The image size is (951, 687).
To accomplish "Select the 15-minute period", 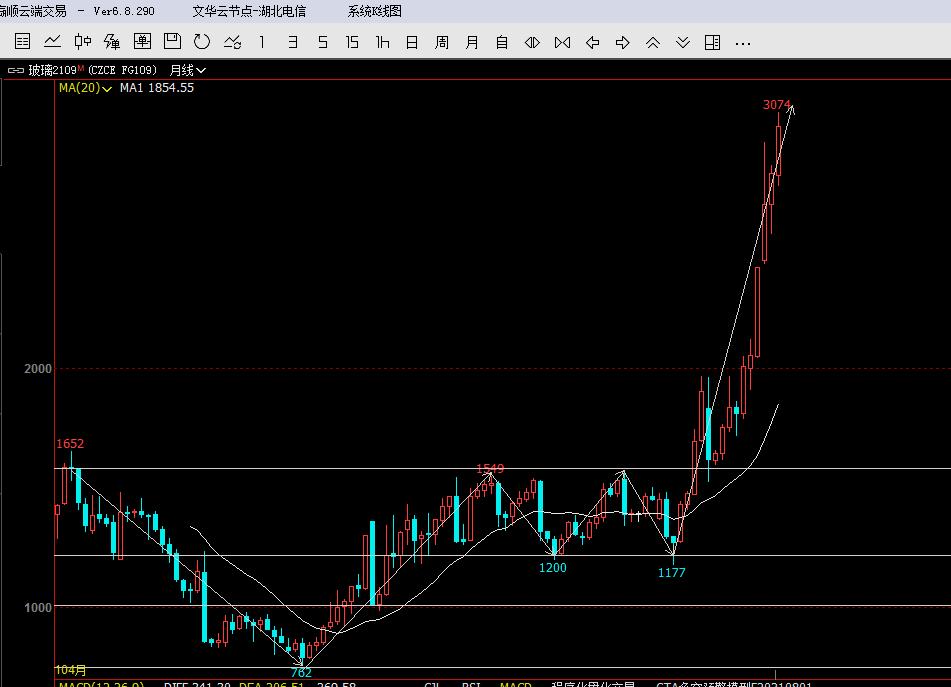I will coord(352,42).
